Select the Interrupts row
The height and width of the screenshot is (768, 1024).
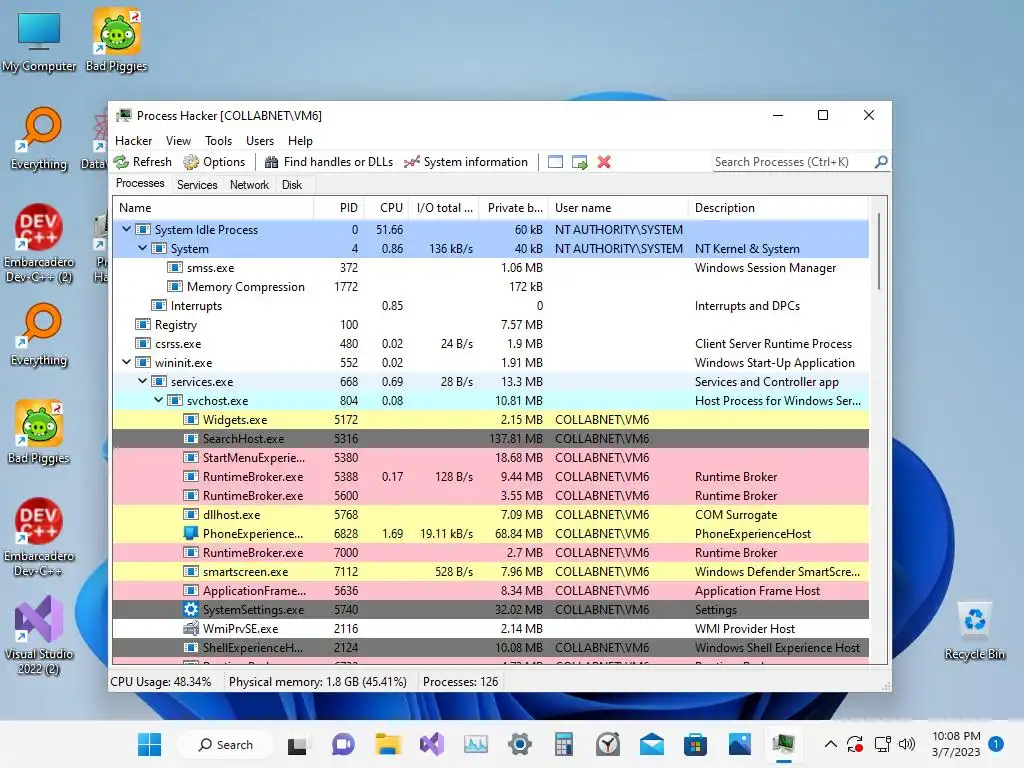point(490,306)
